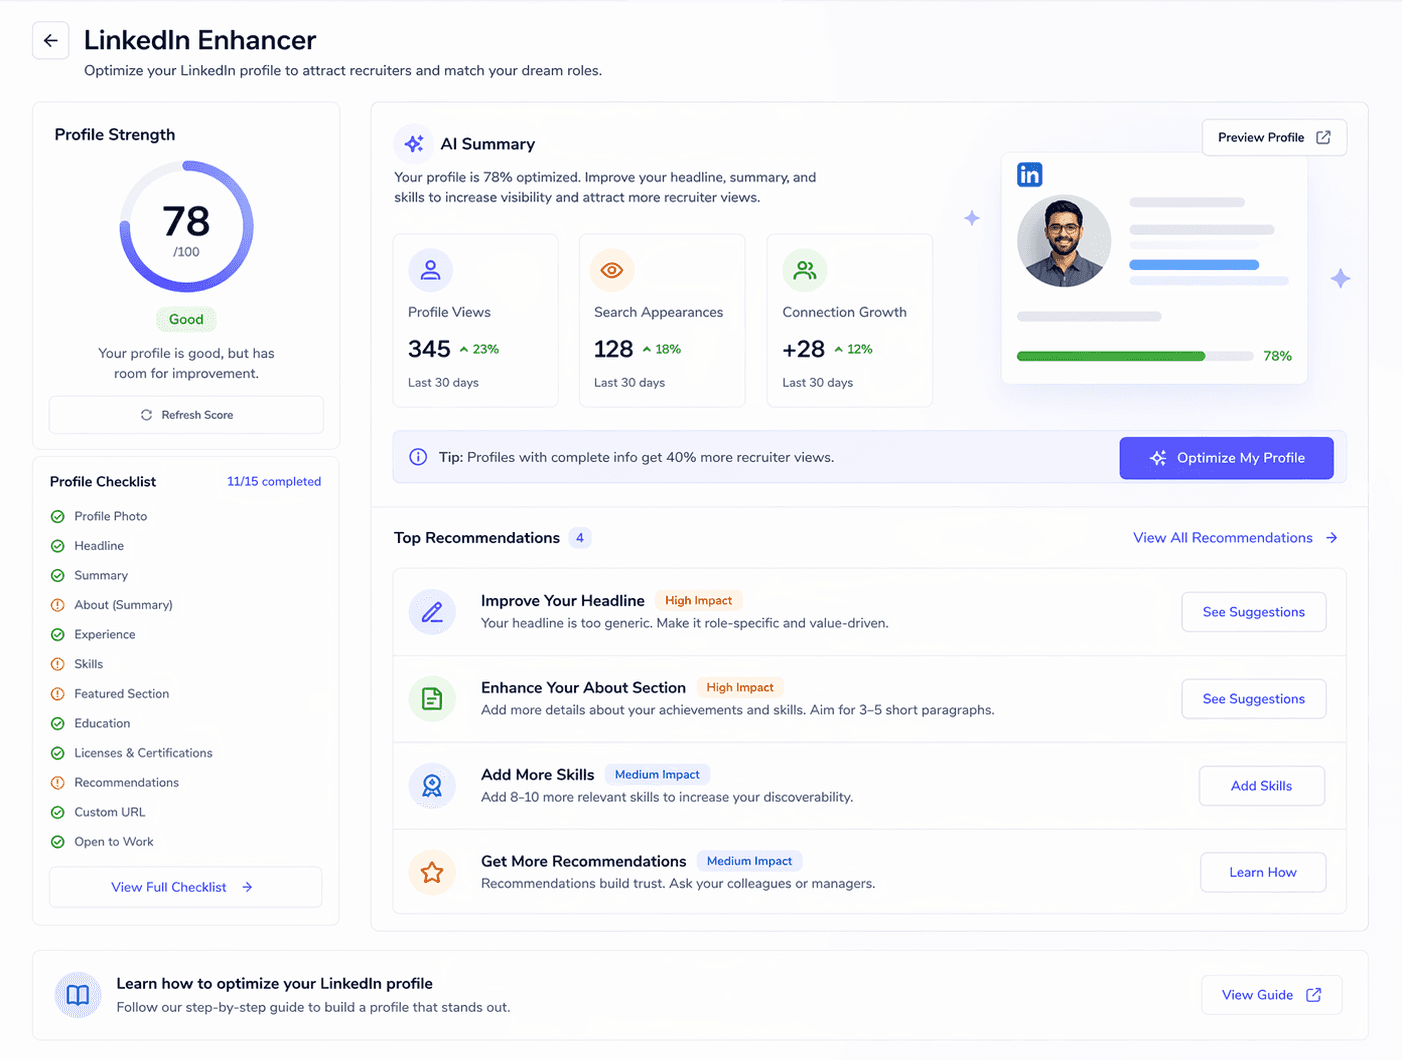The image size is (1402, 1060).
Task: Click the Profile Views person icon
Action: coord(430,270)
